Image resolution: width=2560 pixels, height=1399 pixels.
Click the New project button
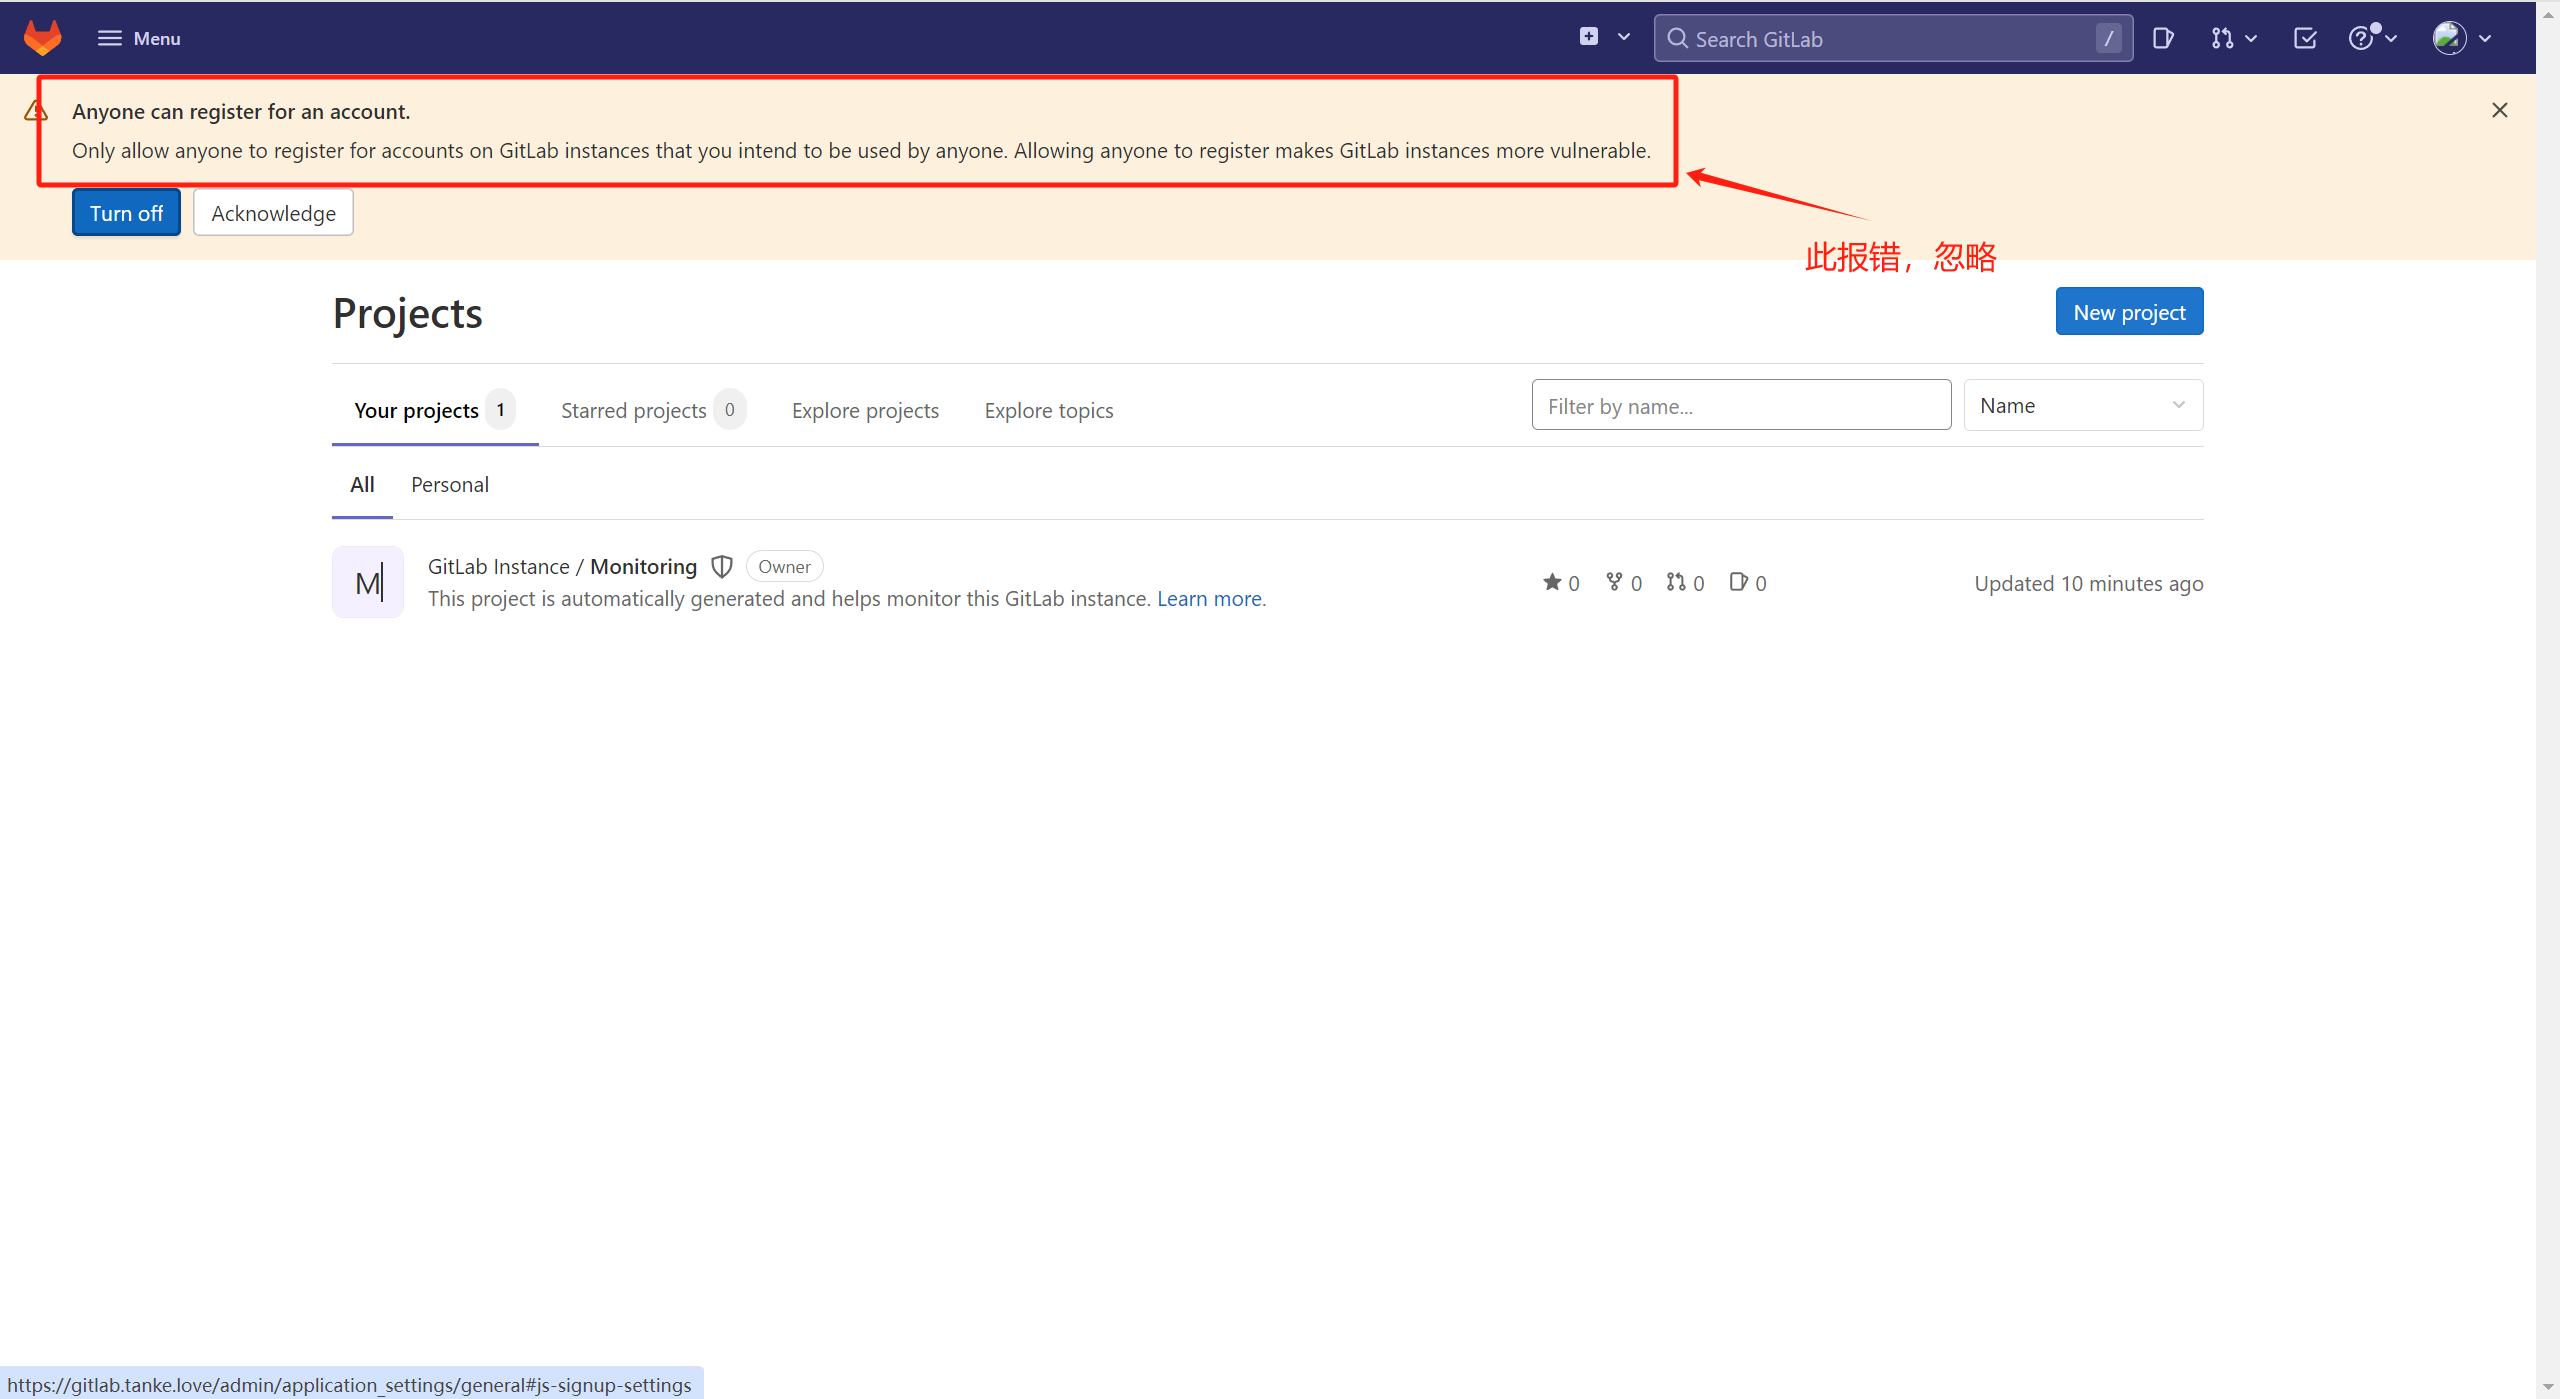tap(2129, 312)
